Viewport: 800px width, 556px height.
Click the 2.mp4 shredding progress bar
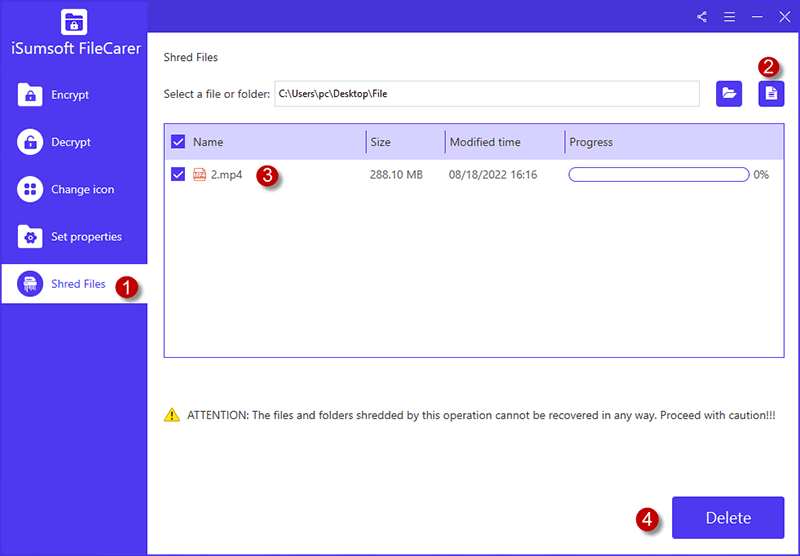tap(659, 174)
